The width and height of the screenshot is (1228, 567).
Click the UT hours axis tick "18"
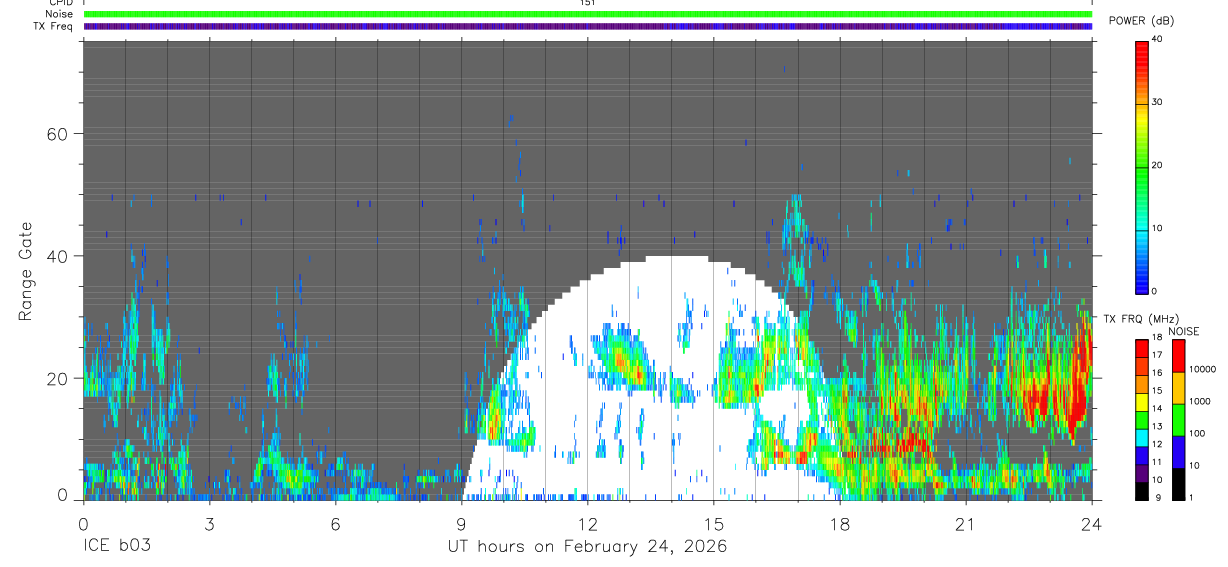(839, 524)
